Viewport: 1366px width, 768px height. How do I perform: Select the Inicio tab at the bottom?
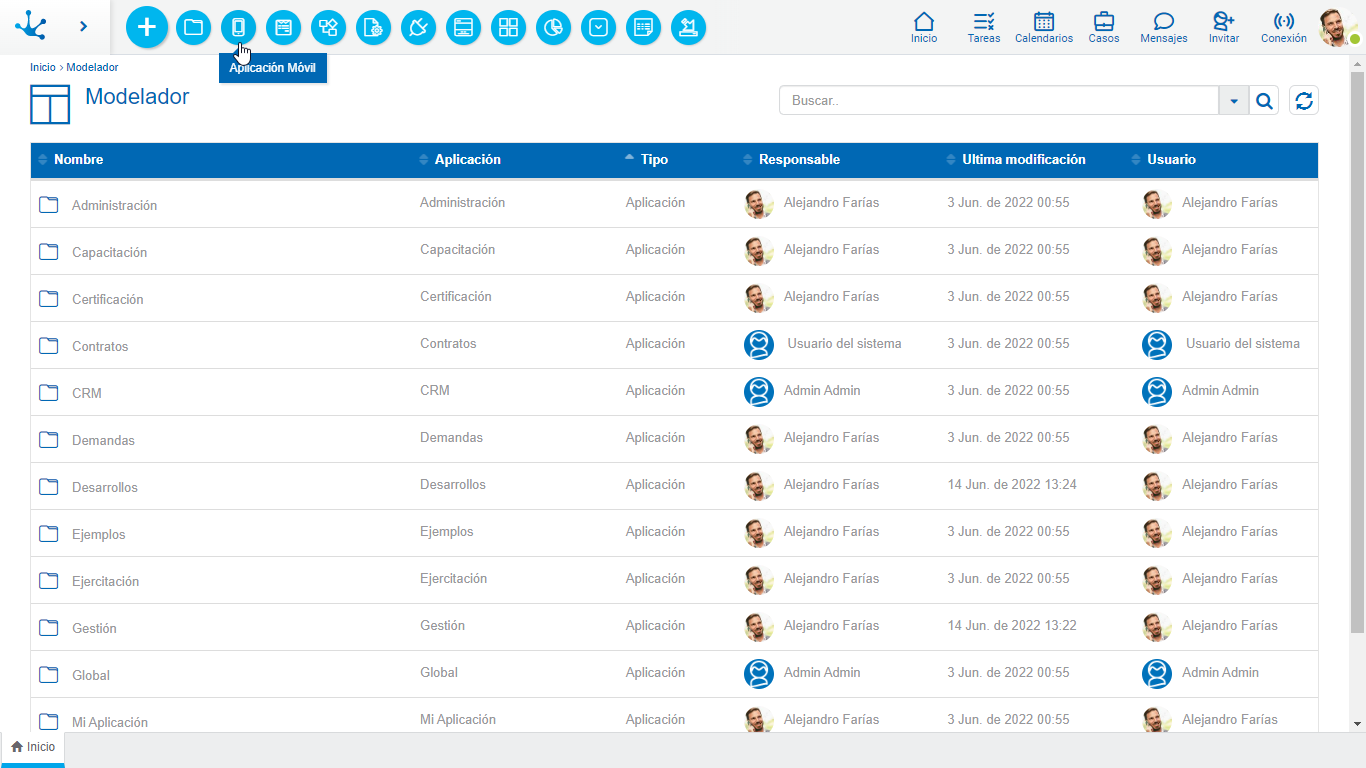(x=33, y=747)
